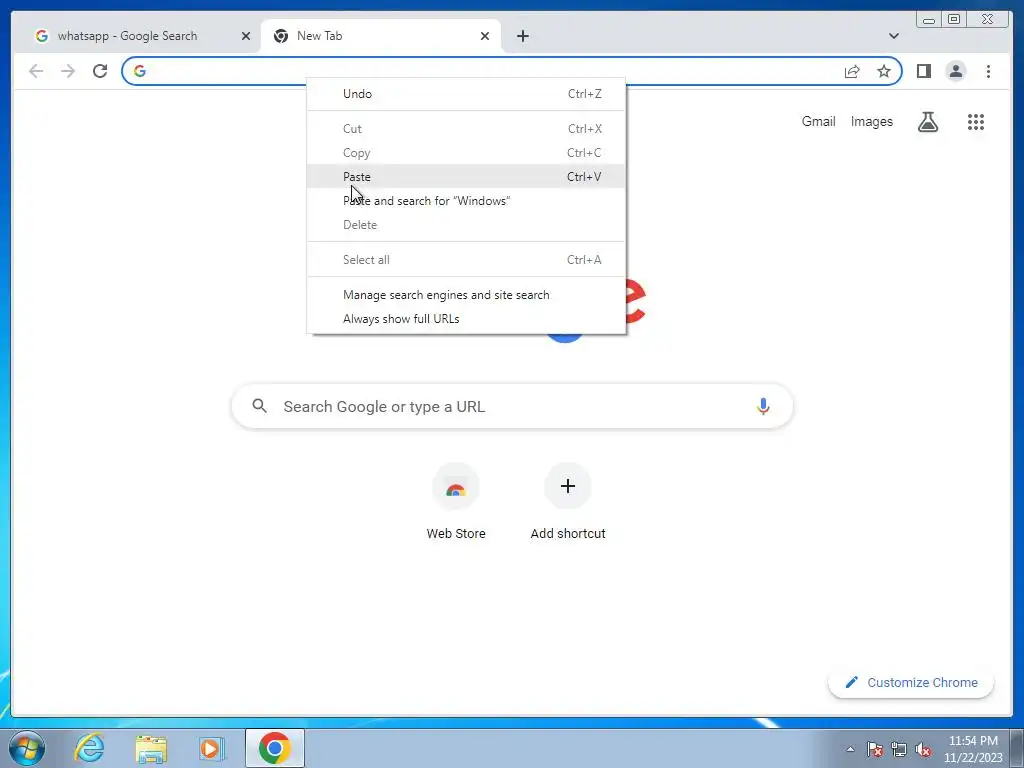Click the Chrome taskbar icon

(x=275, y=748)
